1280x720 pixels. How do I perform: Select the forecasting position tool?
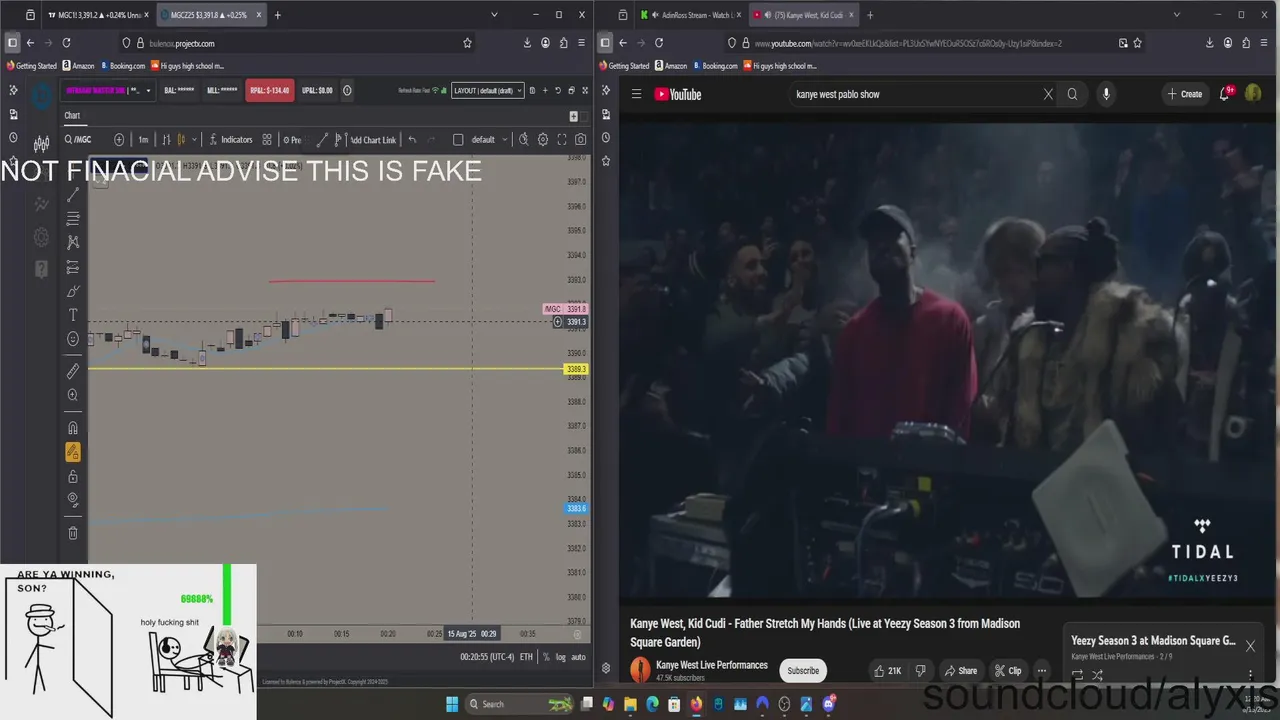pos(73,267)
